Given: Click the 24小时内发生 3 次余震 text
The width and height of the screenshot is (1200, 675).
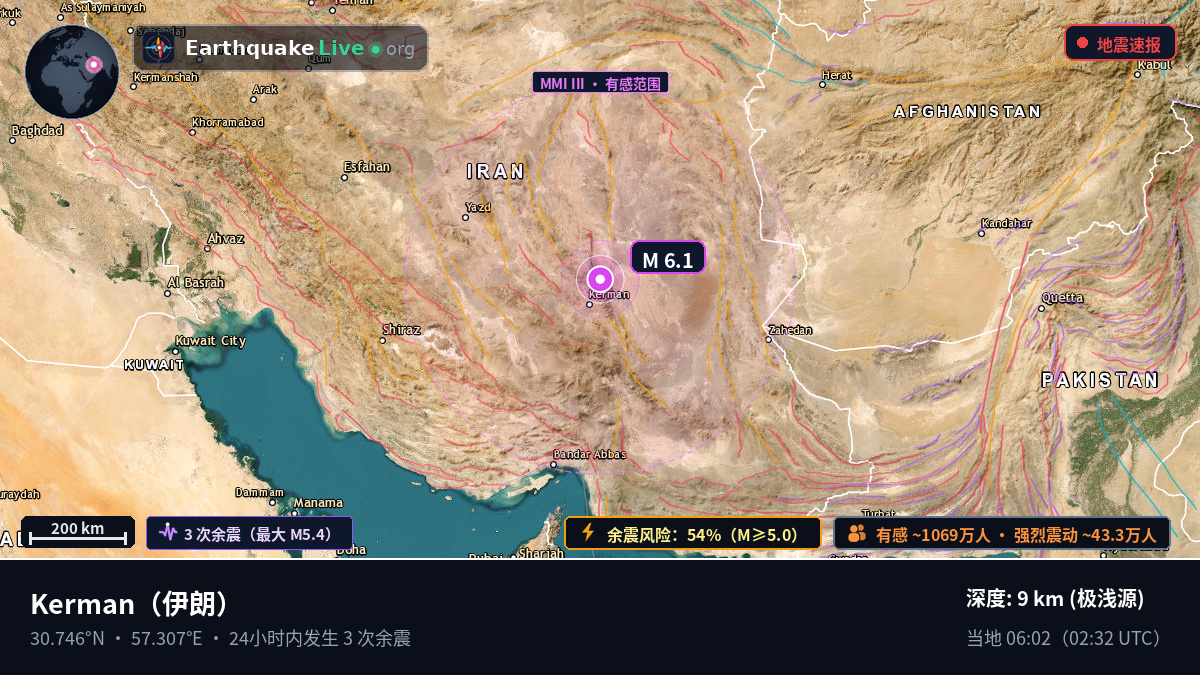Looking at the screenshot, I should (x=320, y=638).
